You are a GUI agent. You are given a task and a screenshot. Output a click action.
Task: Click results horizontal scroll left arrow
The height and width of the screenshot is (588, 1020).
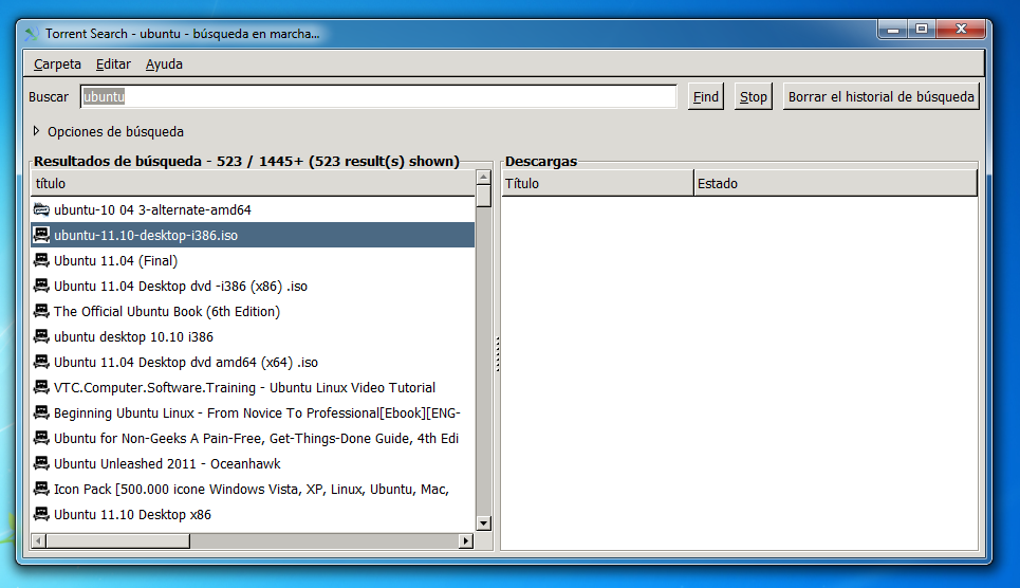pos(39,541)
